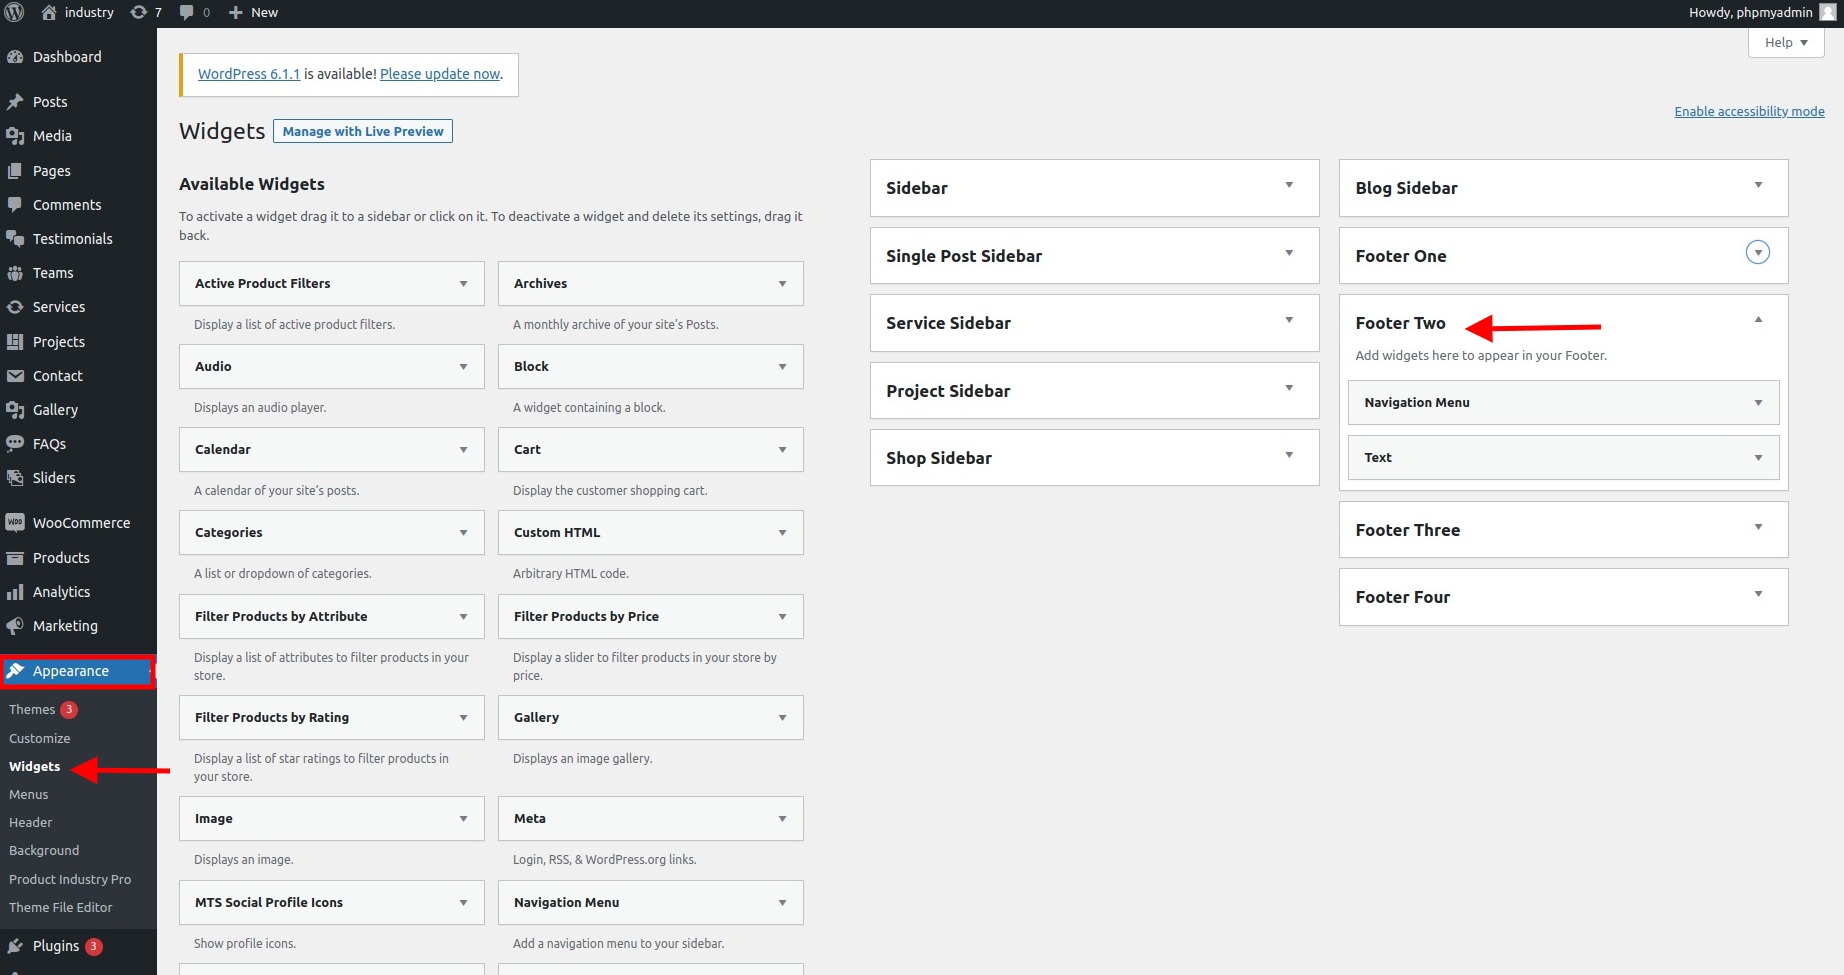Click the Posts pin icon in sidebar
This screenshot has height=975, width=1844.
point(15,102)
